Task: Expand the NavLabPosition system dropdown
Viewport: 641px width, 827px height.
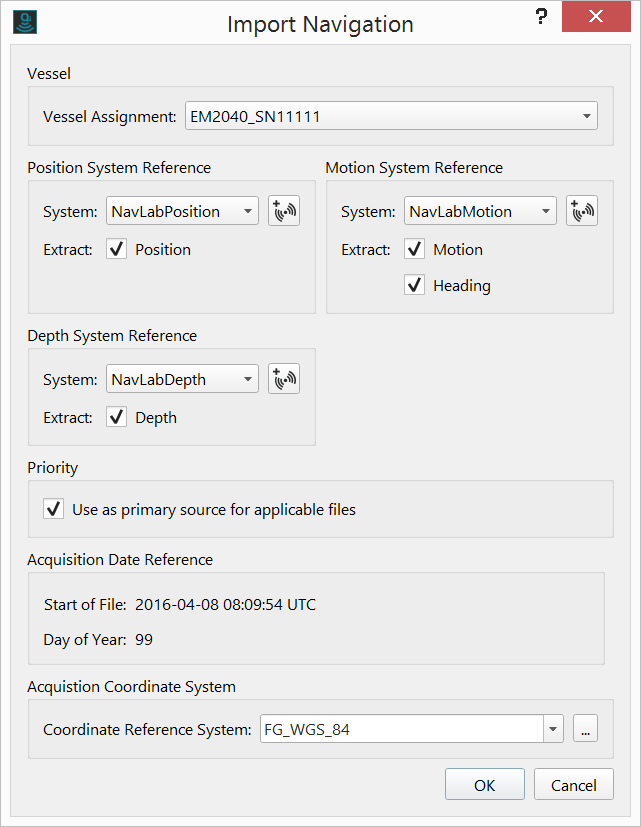Action: click(182, 211)
